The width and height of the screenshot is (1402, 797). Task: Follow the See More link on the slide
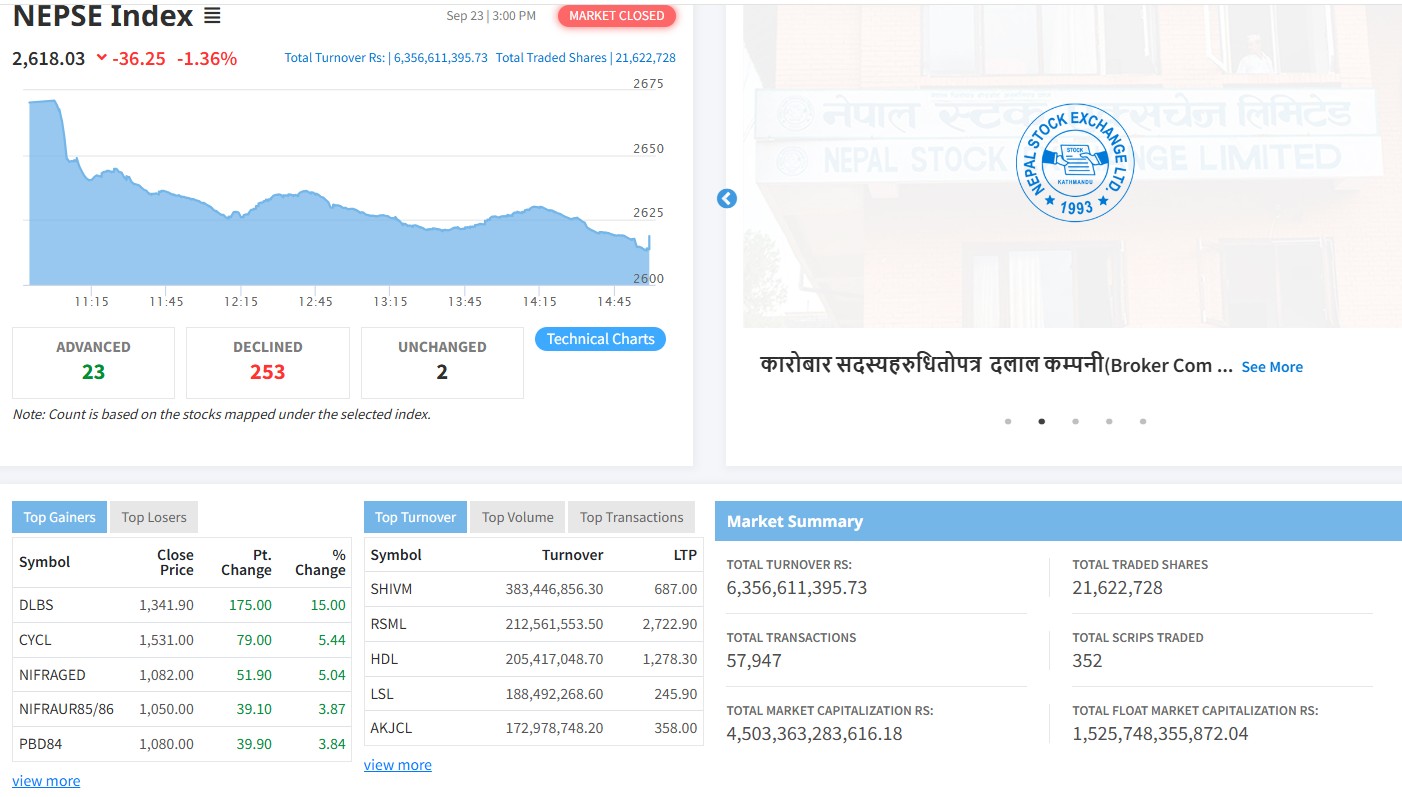coord(1272,367)
